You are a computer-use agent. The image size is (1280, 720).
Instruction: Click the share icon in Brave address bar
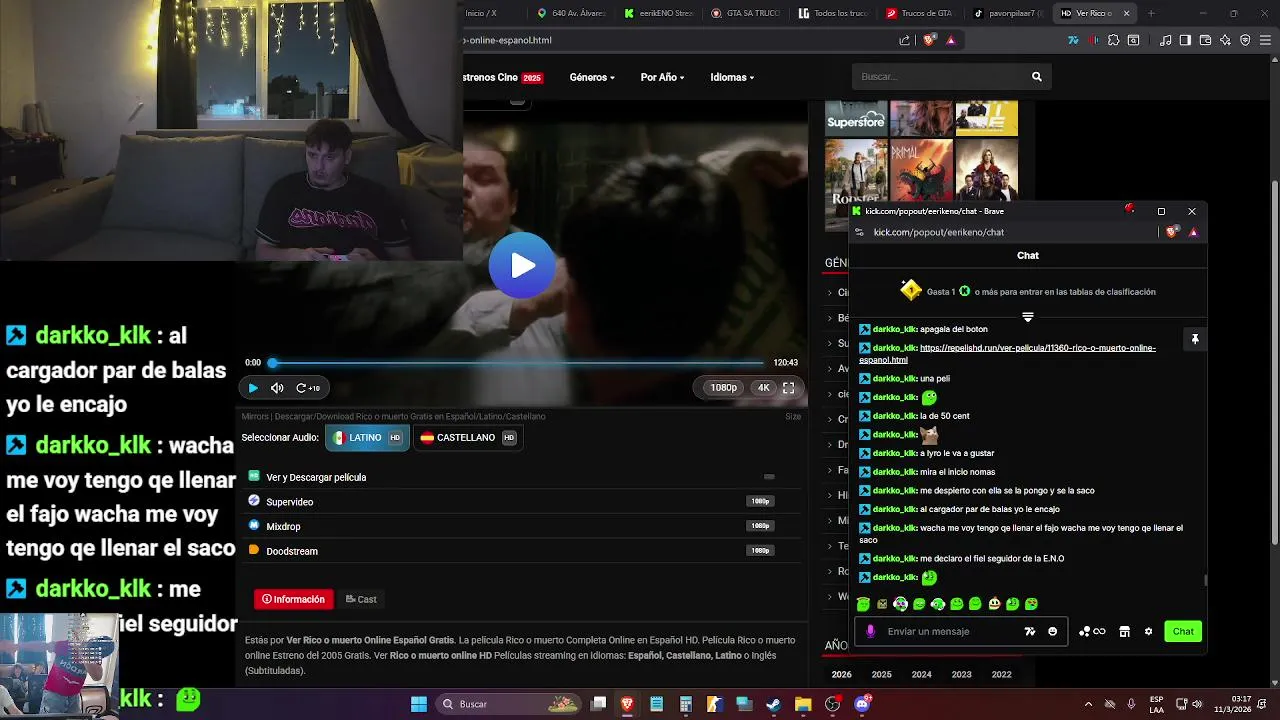click(x=905, y=40)
